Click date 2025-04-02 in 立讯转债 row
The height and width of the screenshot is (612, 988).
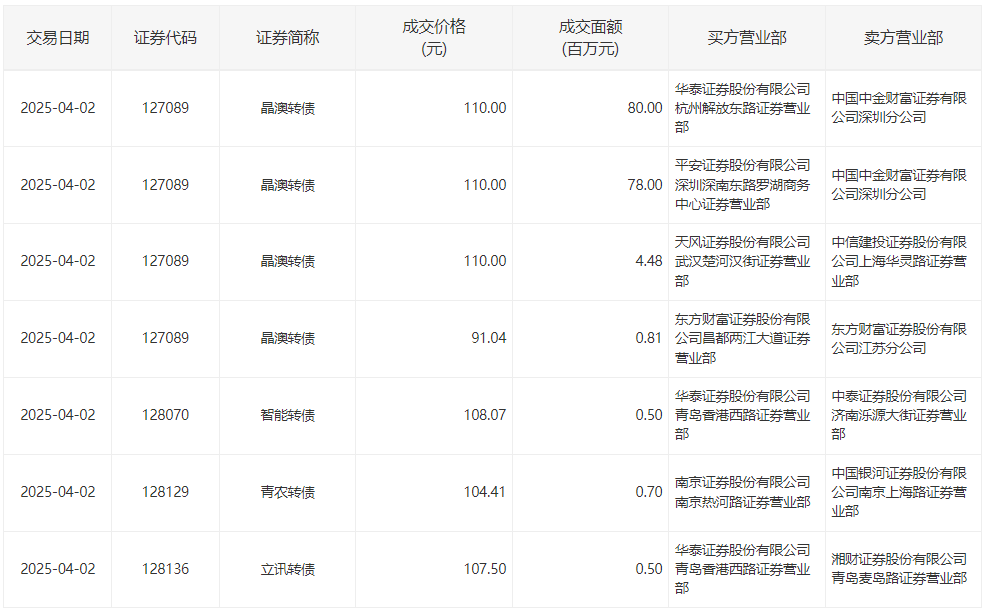[x=58, y=569]
